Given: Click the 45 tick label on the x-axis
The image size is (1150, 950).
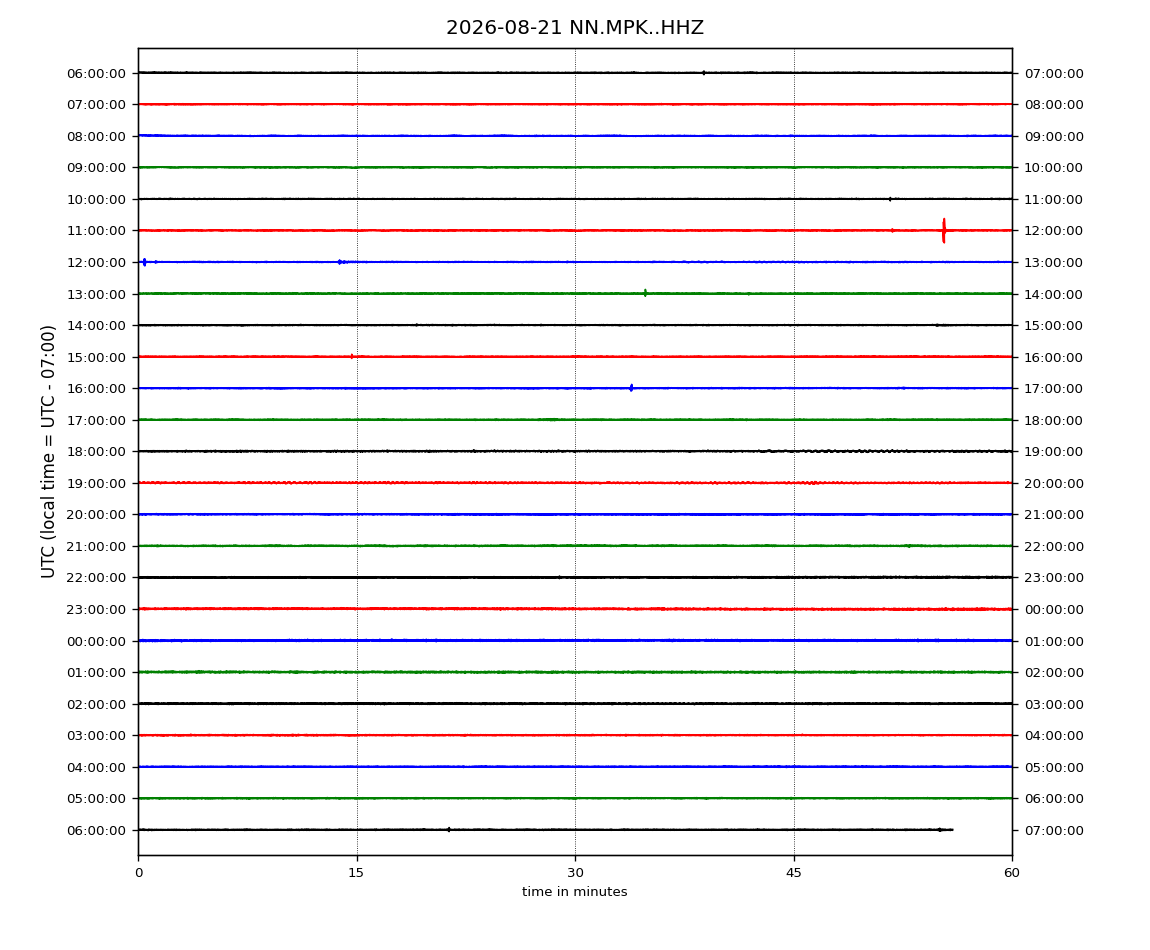Looking at the screenshot, I should [x=794, y=873].
